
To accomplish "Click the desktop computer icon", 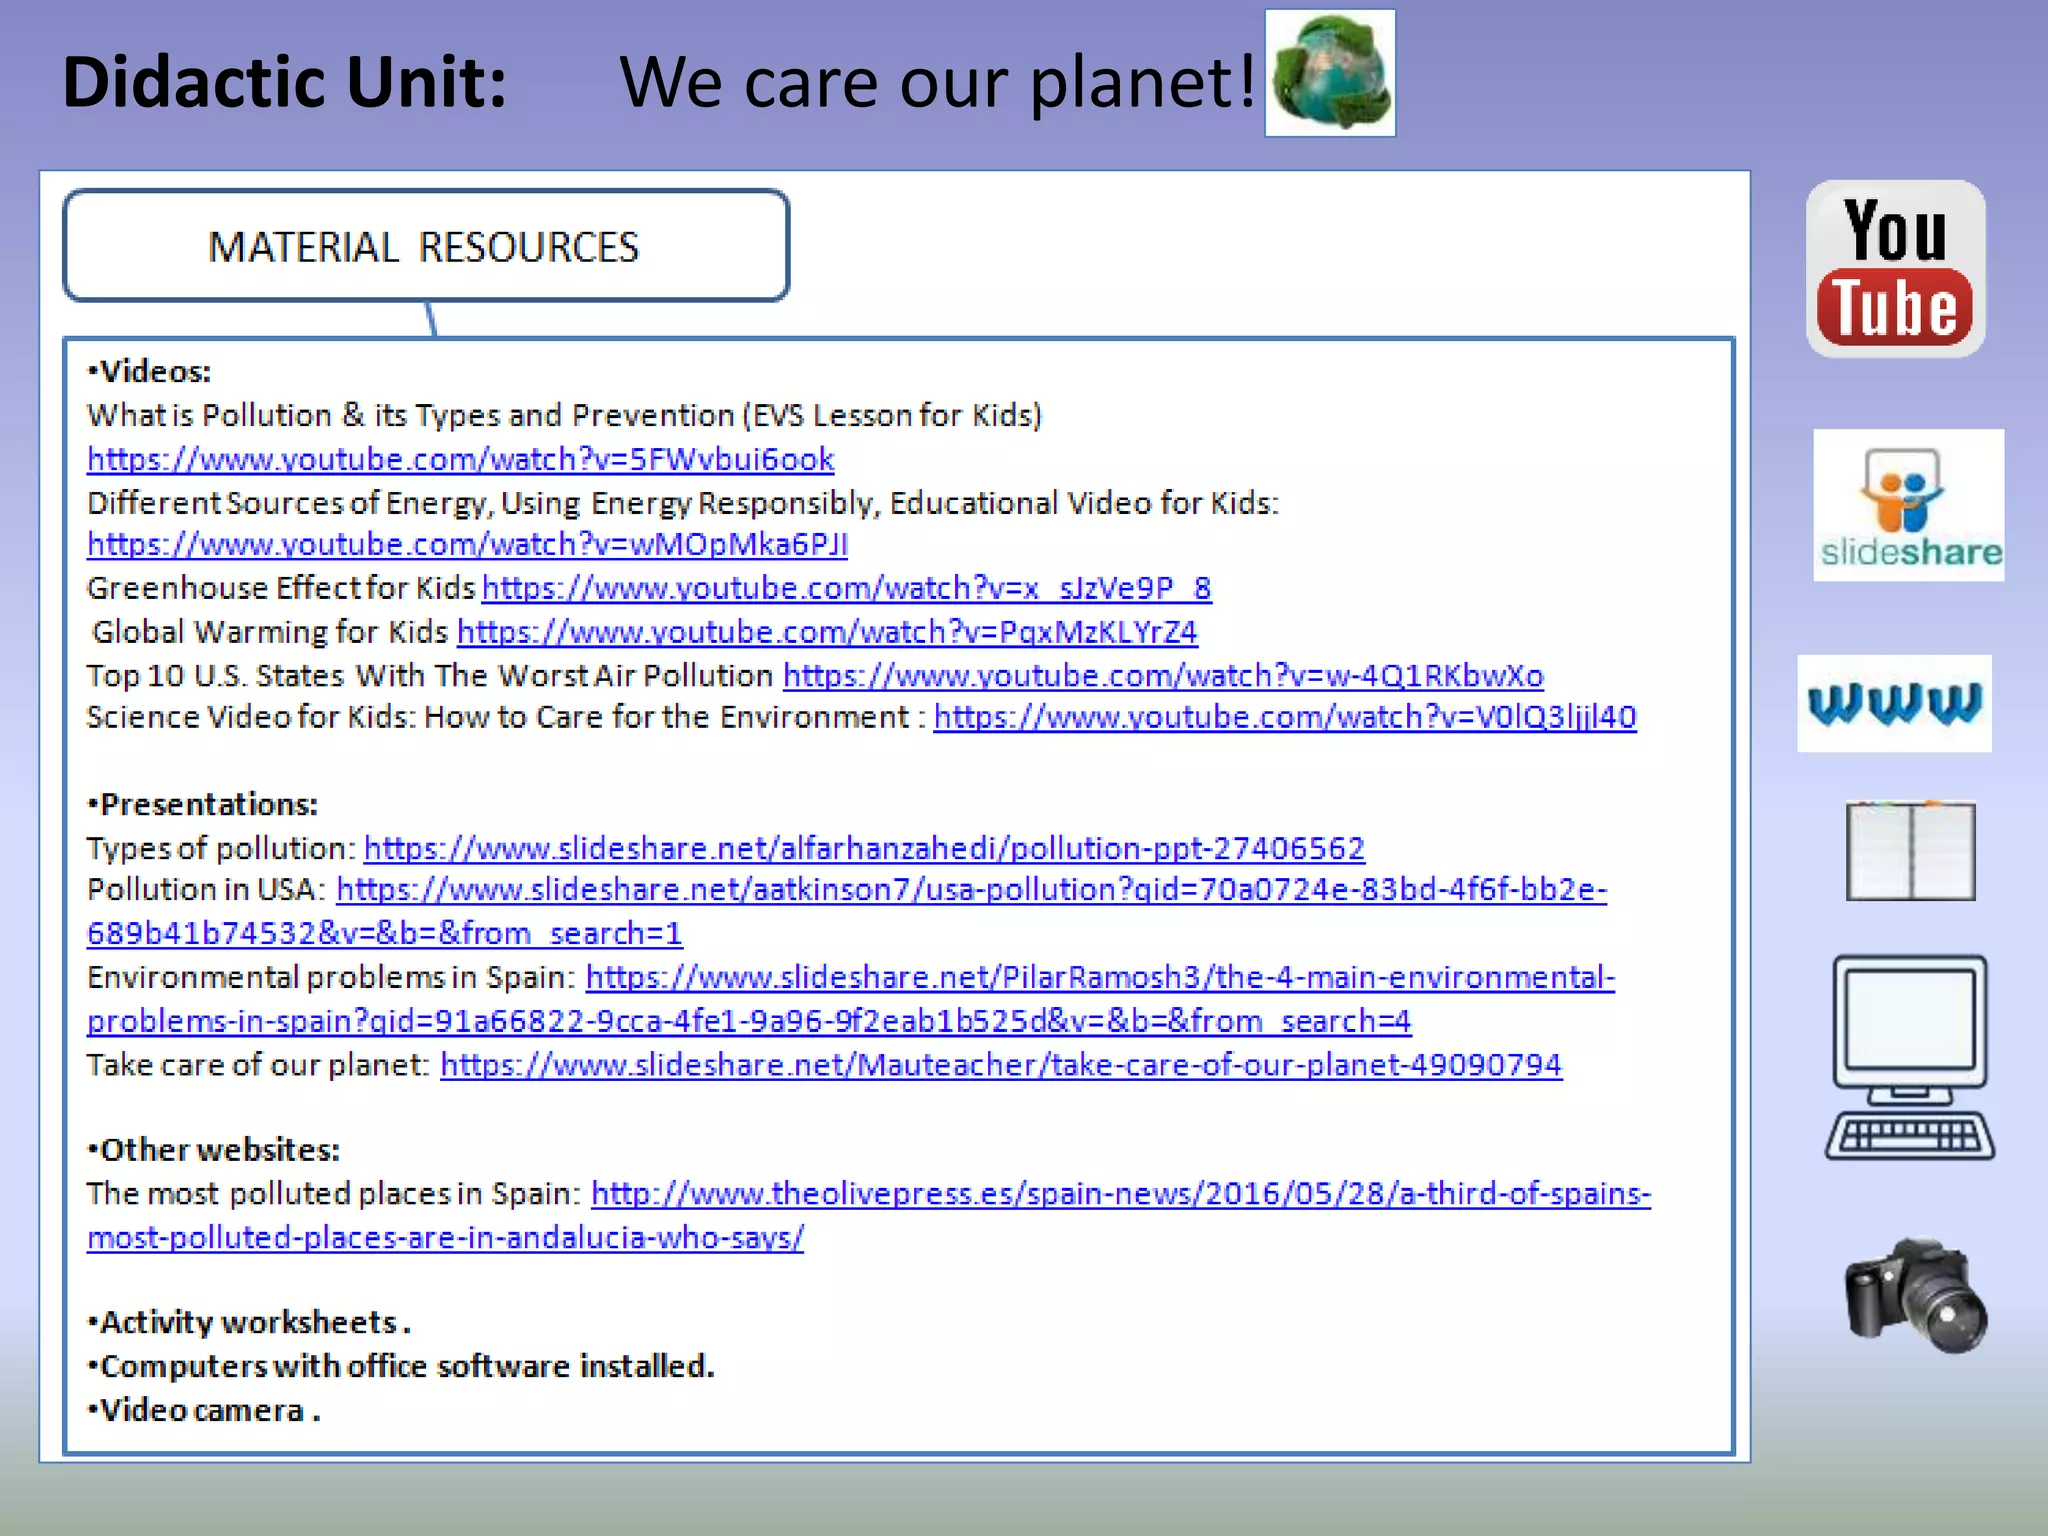I will [1909, 1057].
